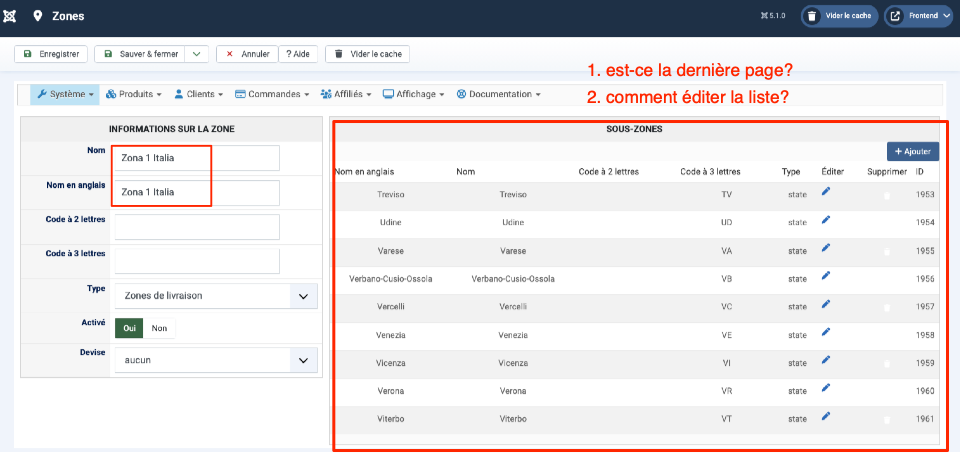Click the trash icon in header cache button
Viewport: 960px width, 453px height.
pos(812,17)
